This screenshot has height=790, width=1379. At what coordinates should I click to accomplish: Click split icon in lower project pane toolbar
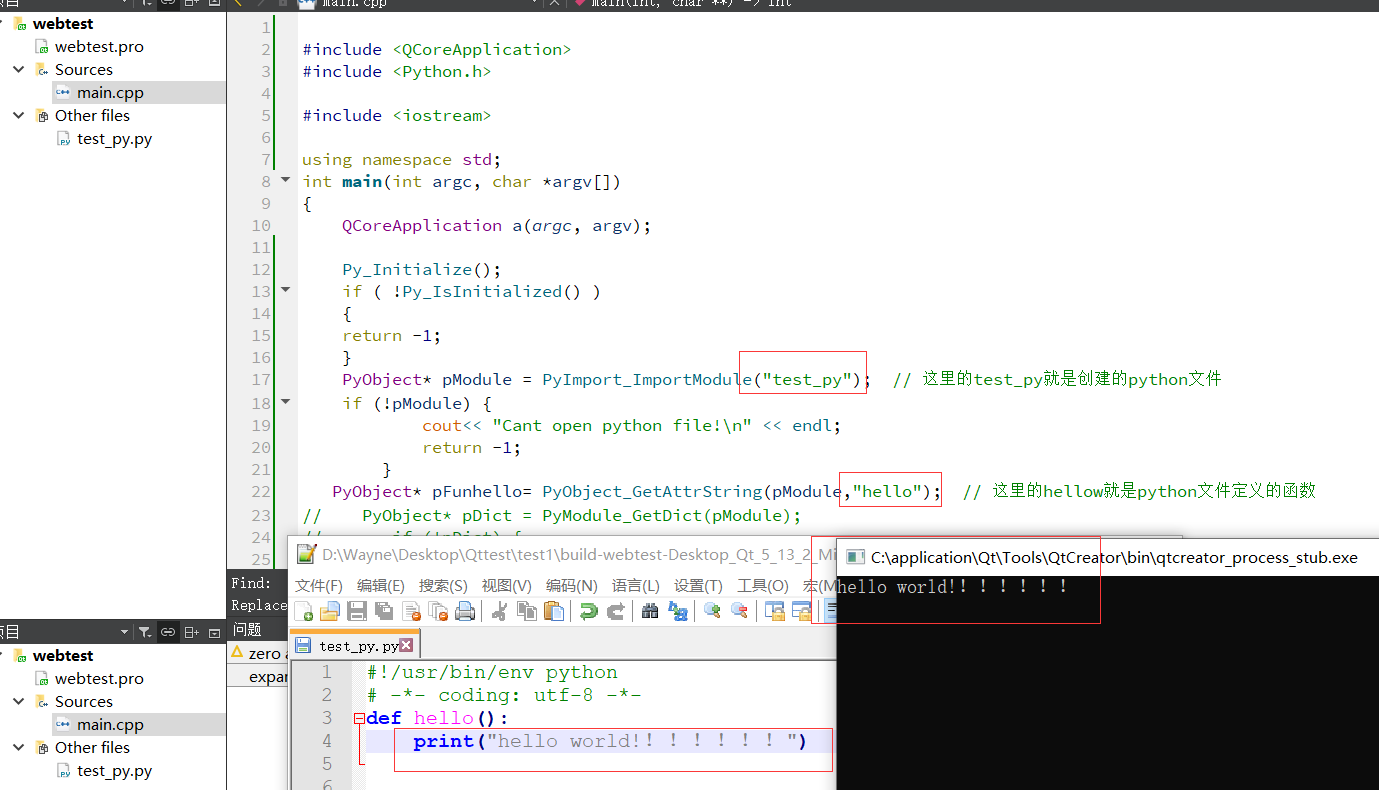pos(191,632)
